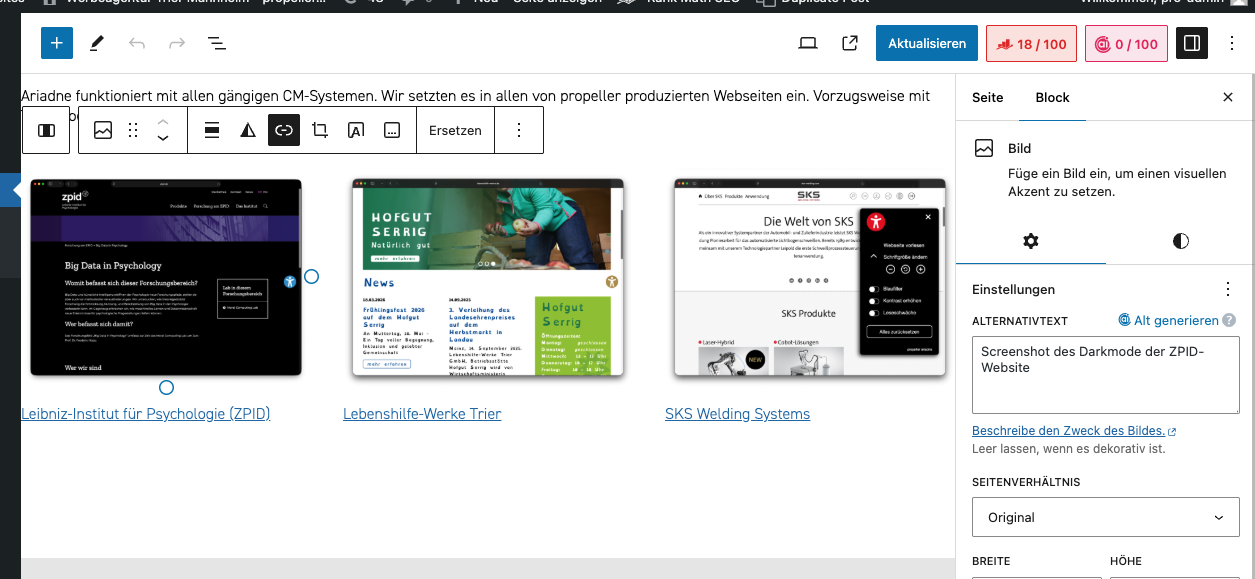Screen dimensions: 1255x579
Task: Click the Ariadne funktioniert paragraph text
Action: click(476, 97)
